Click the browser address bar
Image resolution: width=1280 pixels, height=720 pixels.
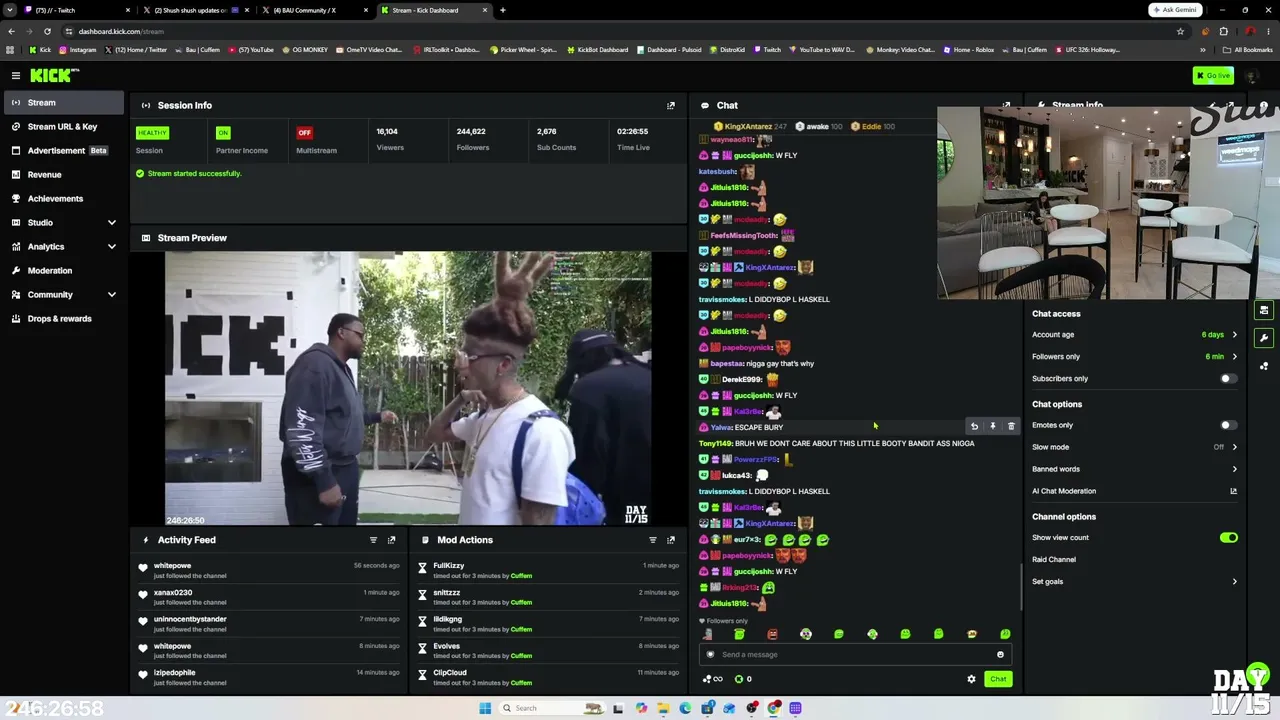[x=620, y=31]
